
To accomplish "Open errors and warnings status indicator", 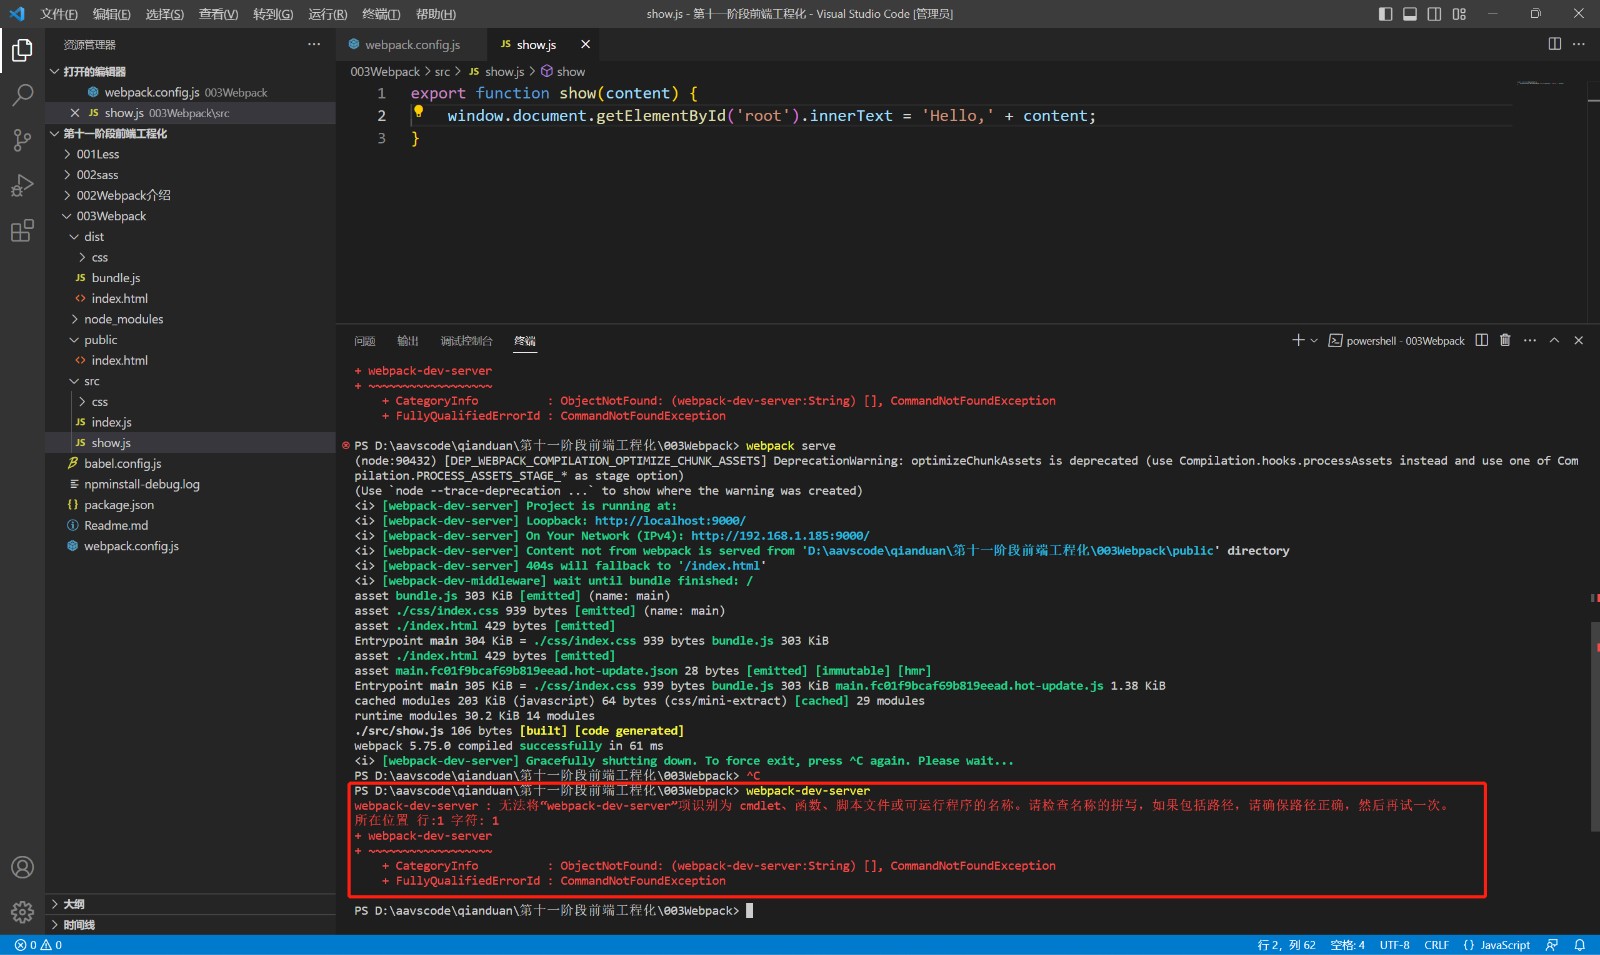I will (38, 945).
